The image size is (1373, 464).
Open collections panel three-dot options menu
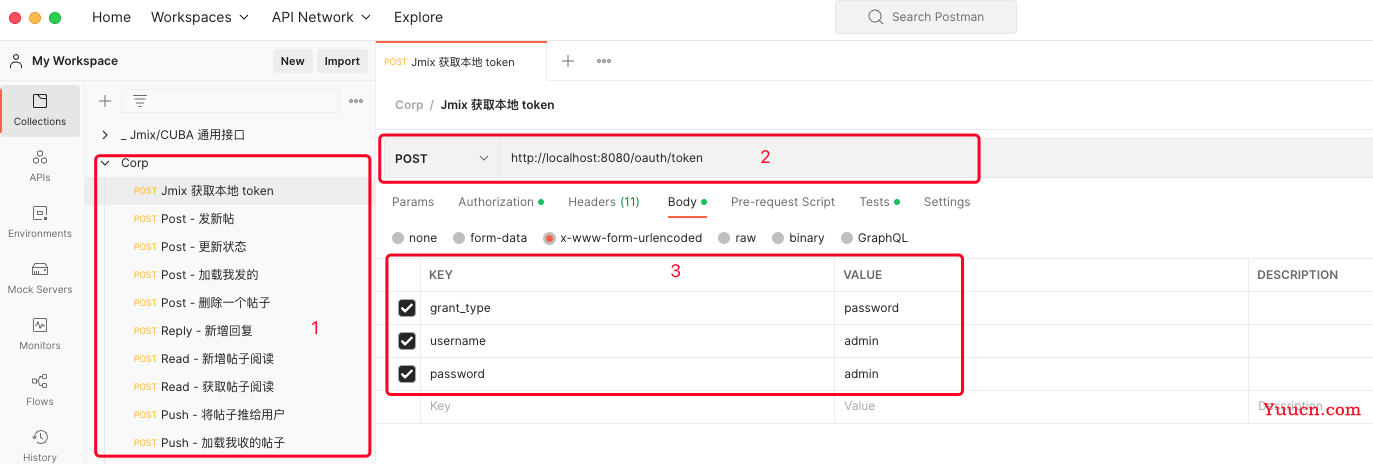pos(356,101)
